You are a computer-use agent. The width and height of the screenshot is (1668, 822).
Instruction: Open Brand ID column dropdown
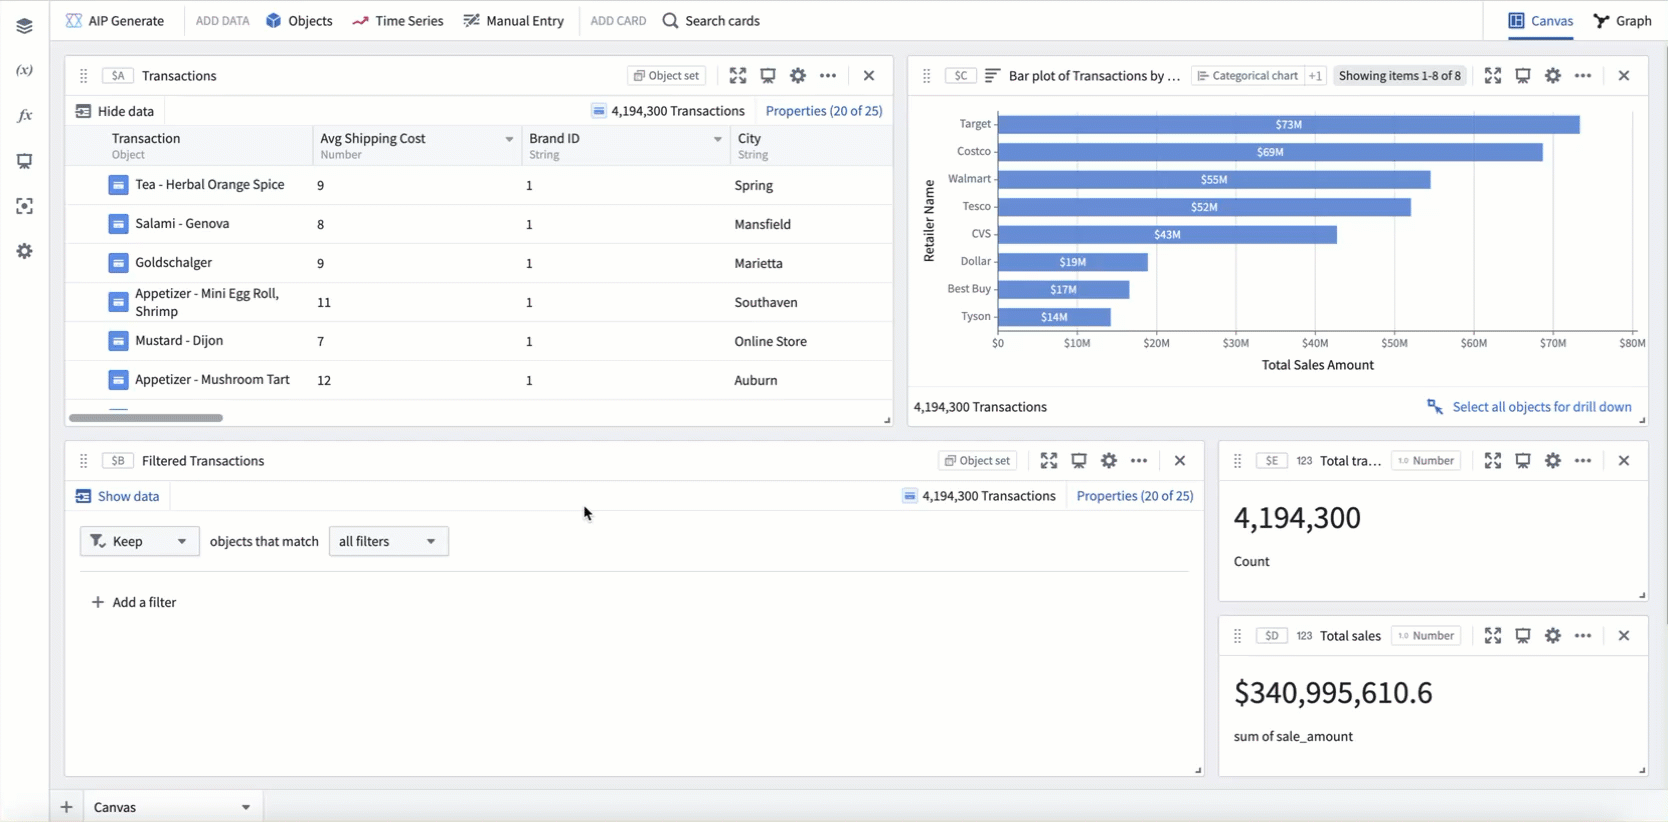(x=718, y=139)
